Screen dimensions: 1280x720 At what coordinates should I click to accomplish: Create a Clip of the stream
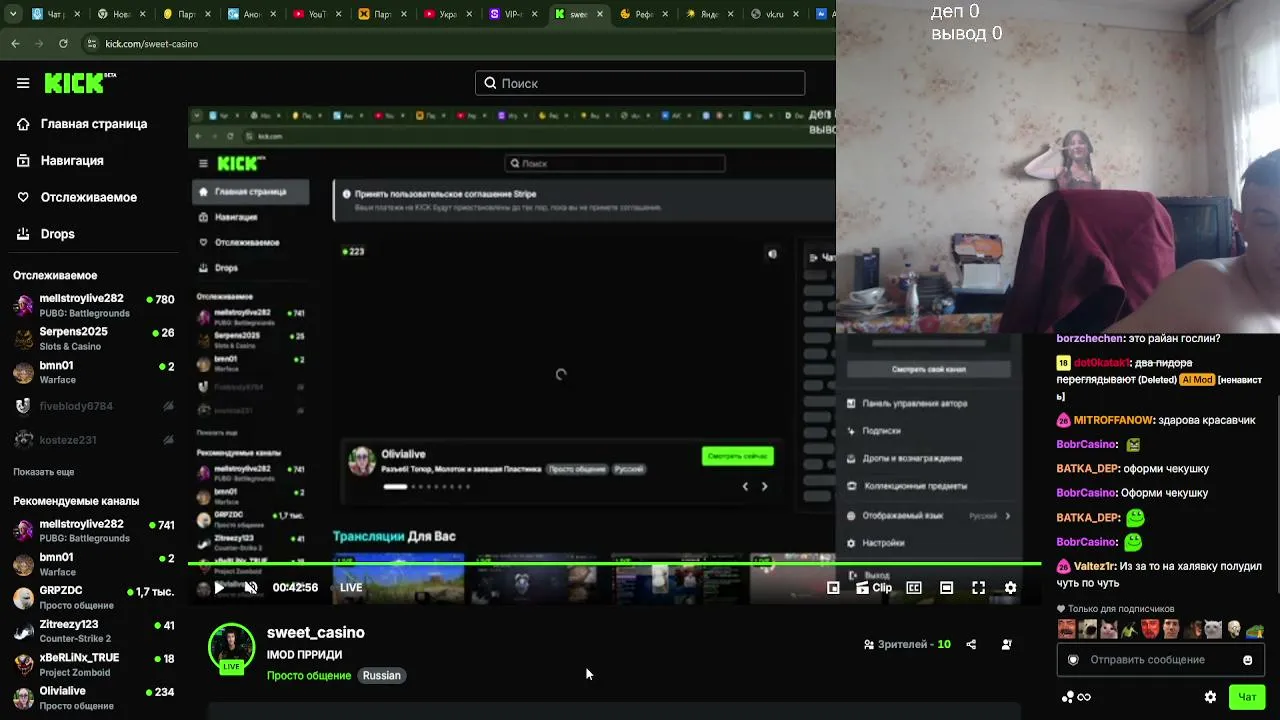[x=874, y=588]
